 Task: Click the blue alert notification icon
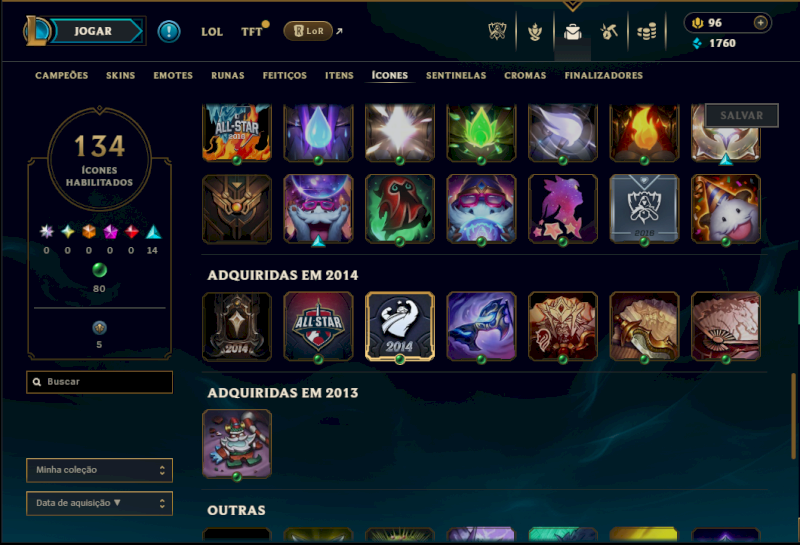tap(169, 32)
